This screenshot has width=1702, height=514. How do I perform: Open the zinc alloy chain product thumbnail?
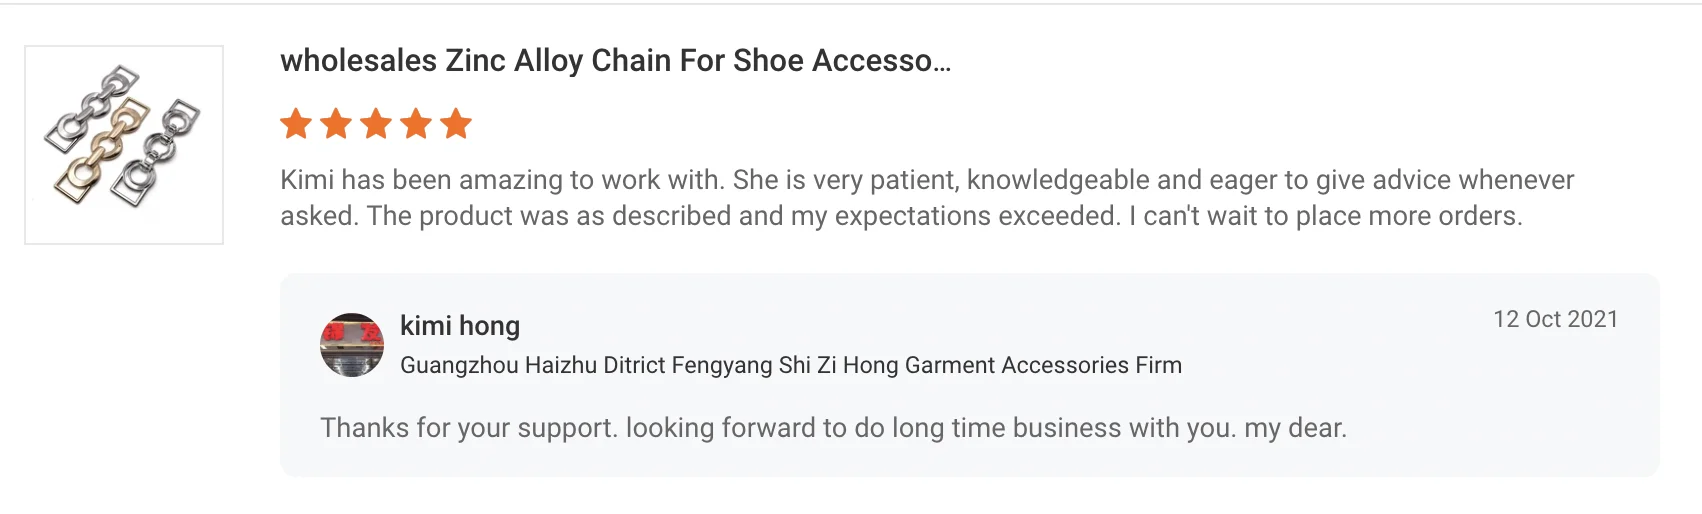(124, 145)
